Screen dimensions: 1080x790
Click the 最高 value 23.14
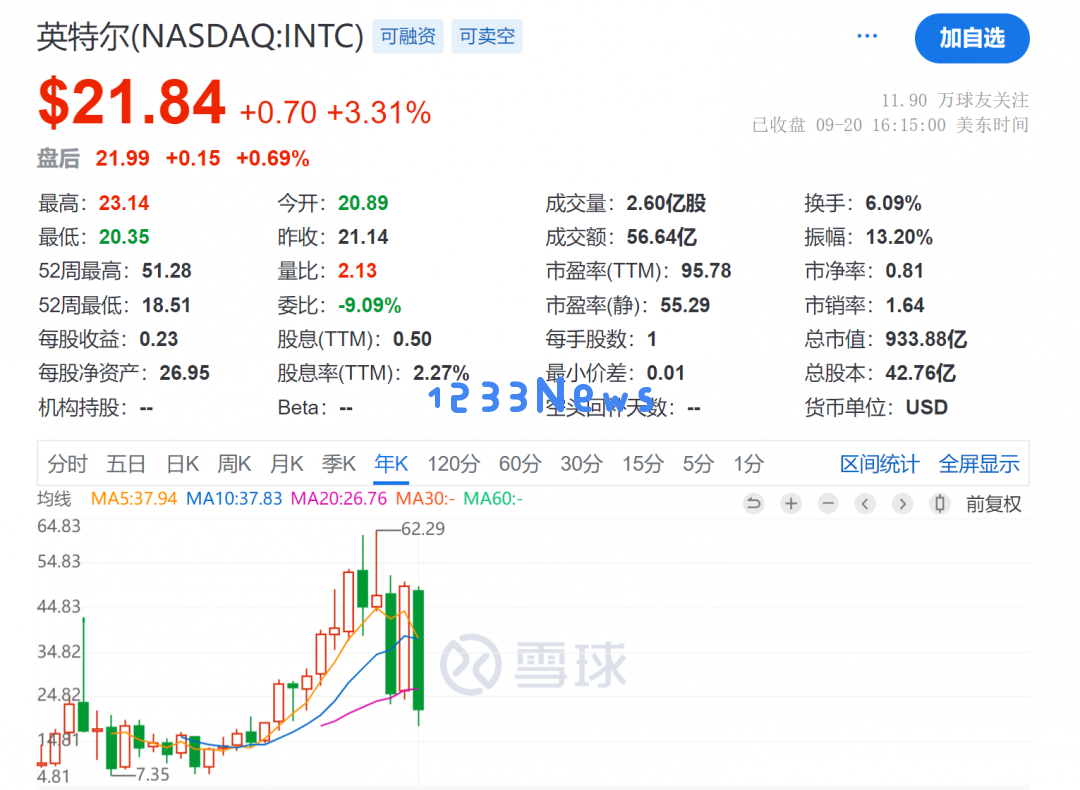[x=124, y=203]
